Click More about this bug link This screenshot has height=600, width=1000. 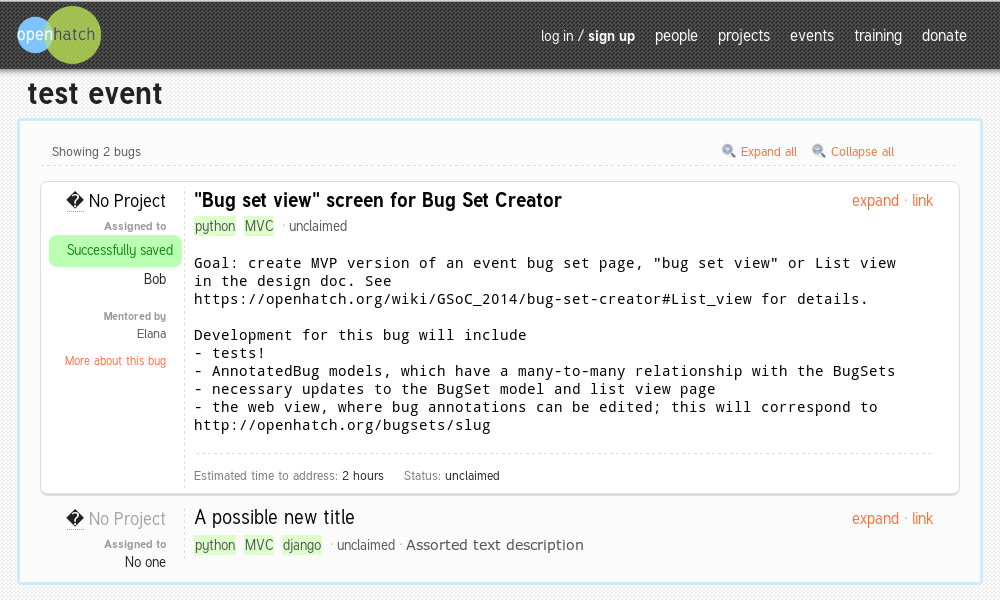pyautogui.click(x=115, y=361)
